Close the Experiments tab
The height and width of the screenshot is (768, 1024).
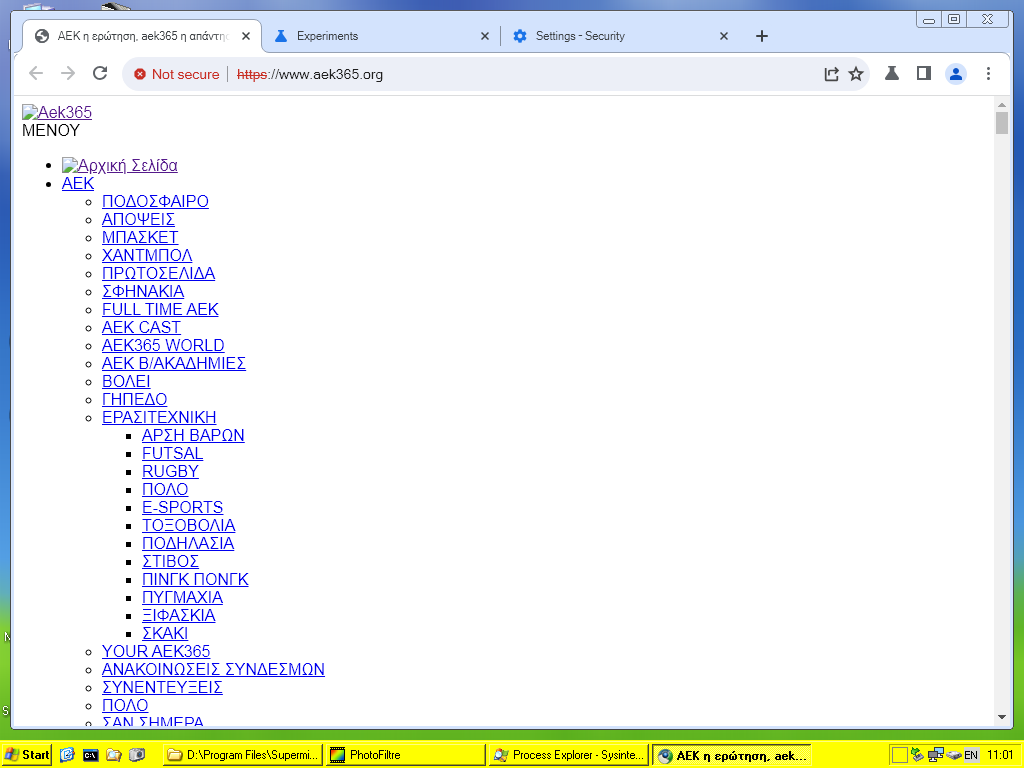pyautogui.click(x=485, y=36)
